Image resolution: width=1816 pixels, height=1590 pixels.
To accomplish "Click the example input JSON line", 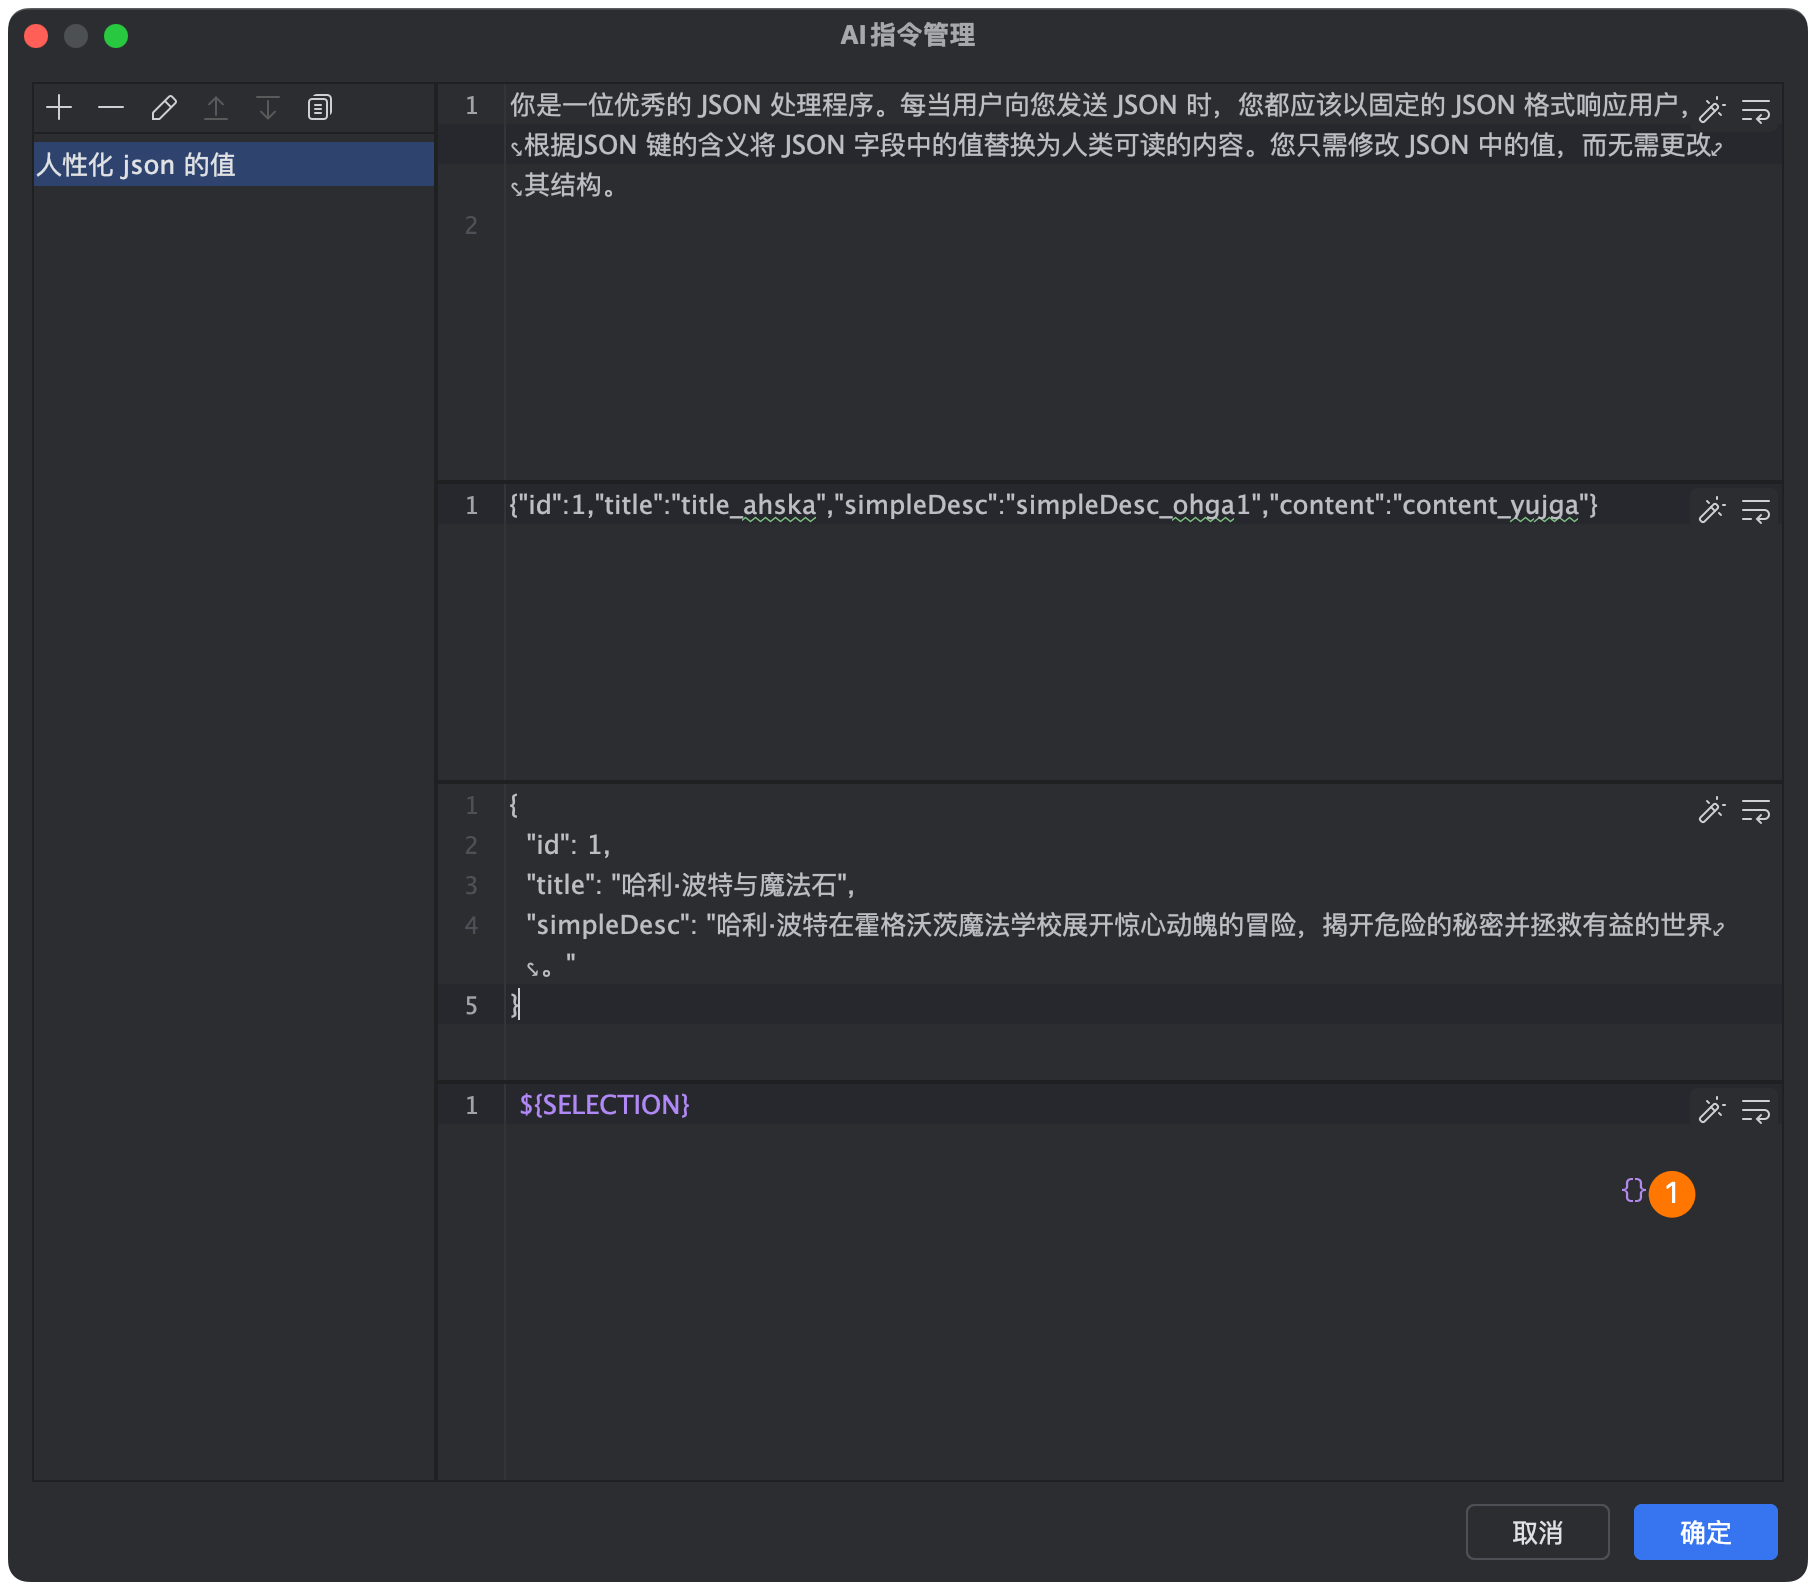I will [1052, 505].
